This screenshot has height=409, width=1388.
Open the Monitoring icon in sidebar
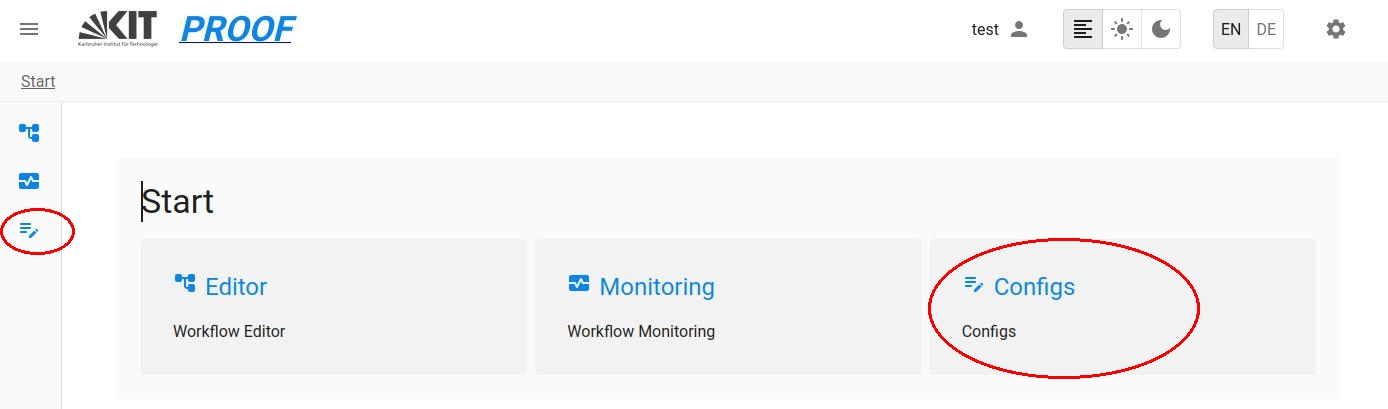click(29, 181)
